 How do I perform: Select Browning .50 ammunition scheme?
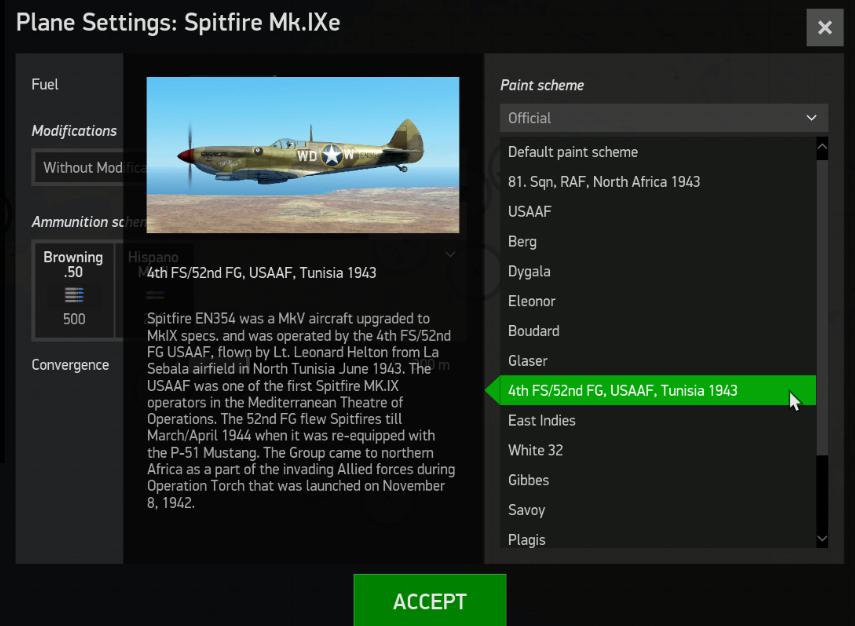(x=74, y=290)
